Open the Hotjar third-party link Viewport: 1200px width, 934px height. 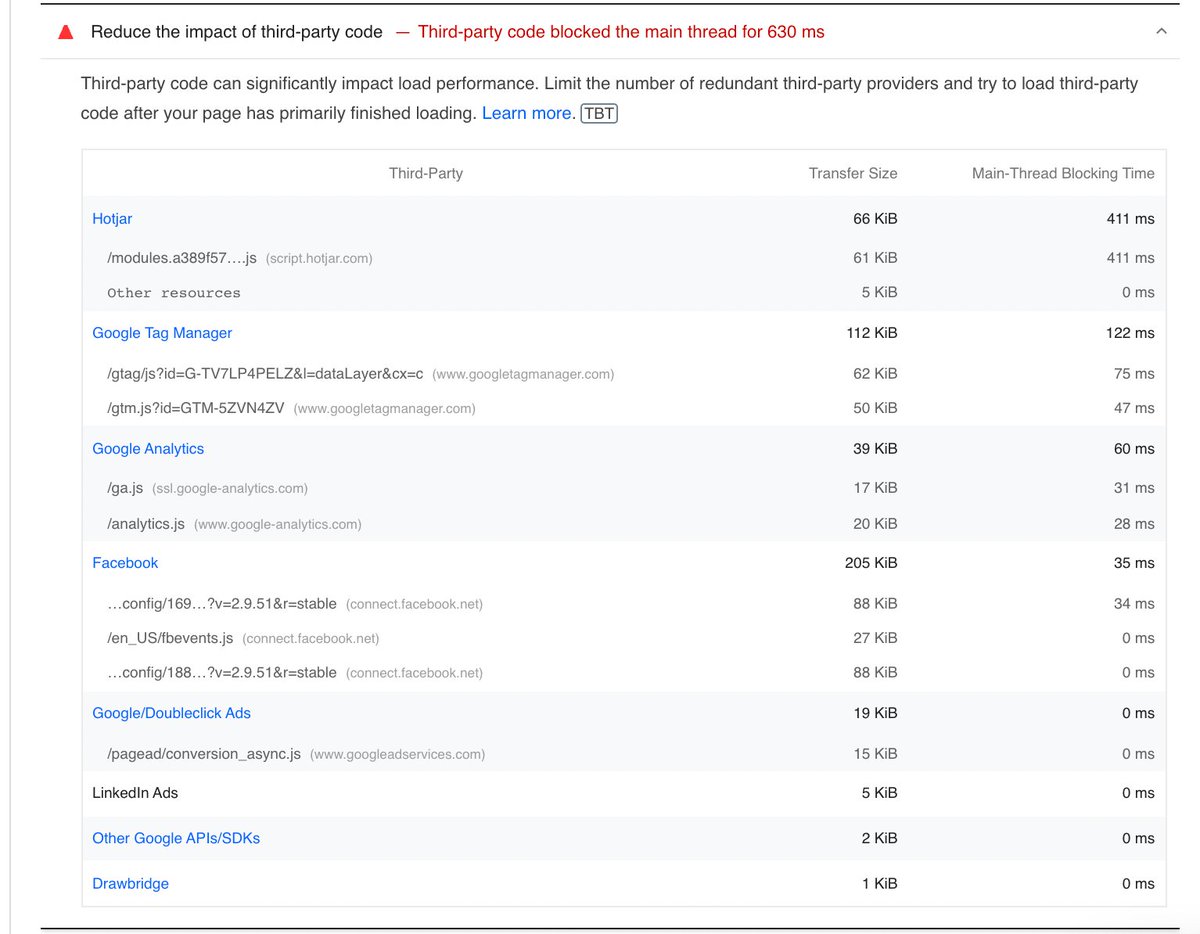point(112,218)
